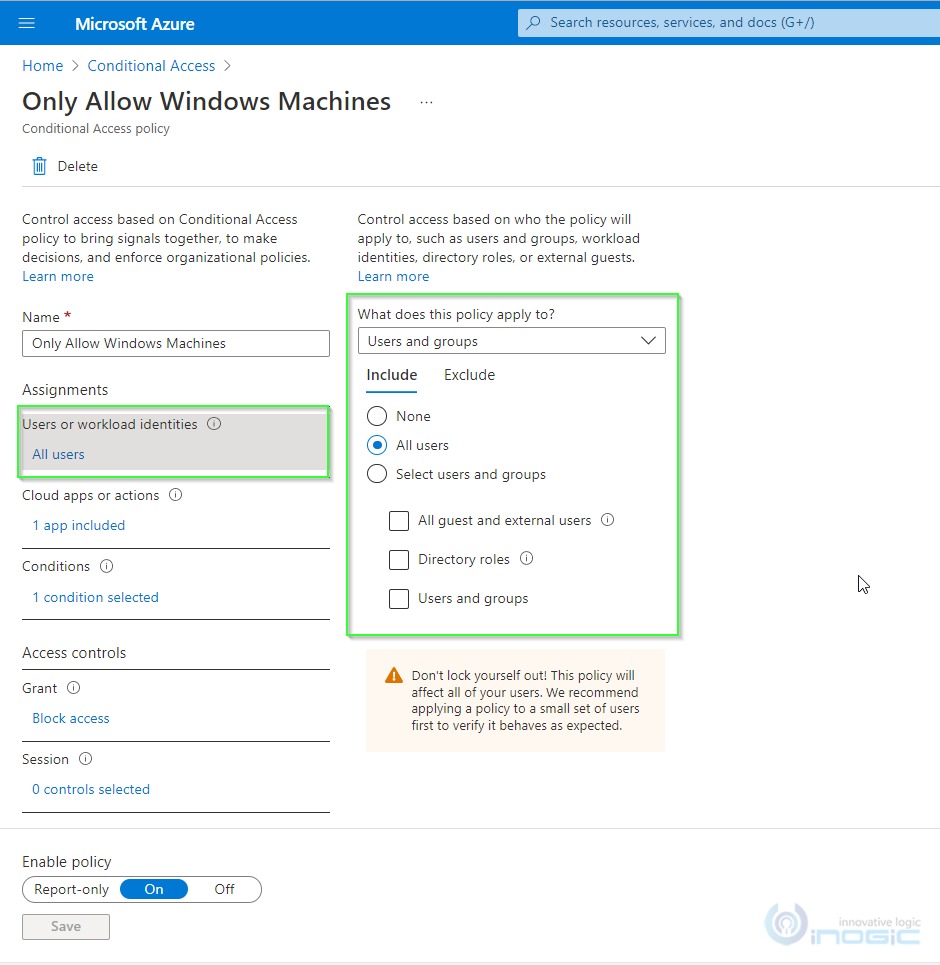The width and height of the screenshot is (940, 965).
Task: Click the Assignments heading
Action: pyautogui.click(x=65, y=390)
